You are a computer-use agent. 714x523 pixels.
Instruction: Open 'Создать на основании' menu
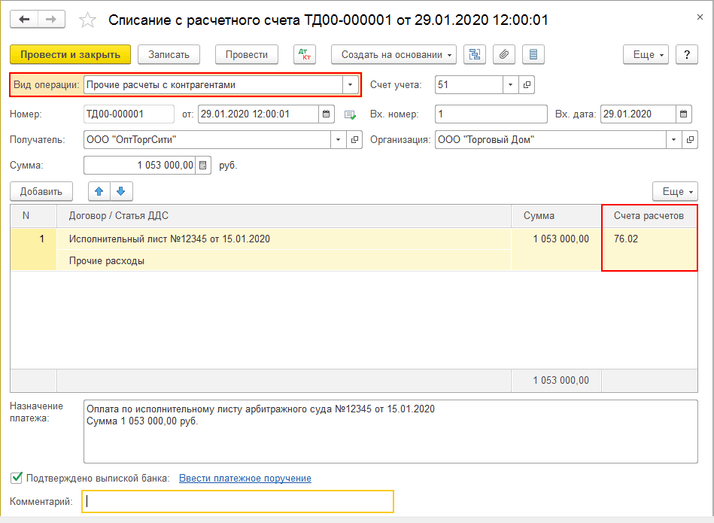pos(394,54)
